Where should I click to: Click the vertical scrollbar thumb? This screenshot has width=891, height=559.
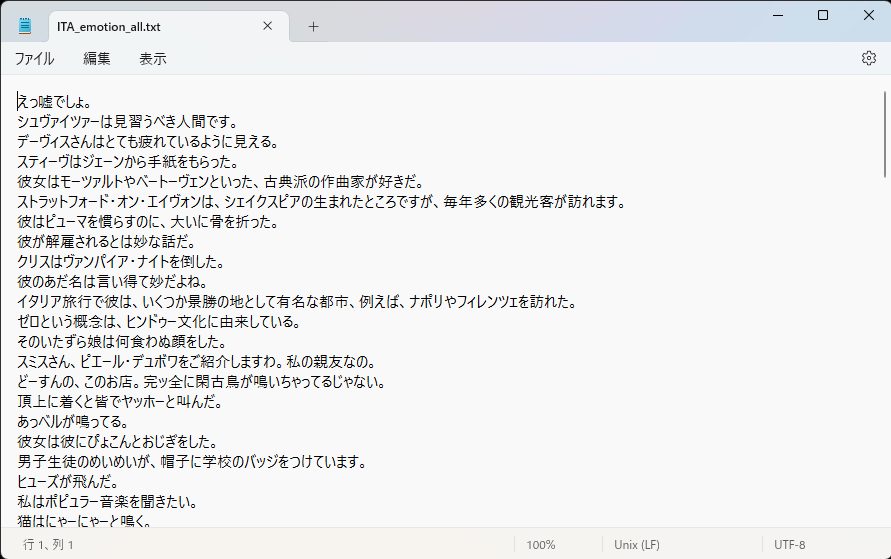tap(884, 130)
